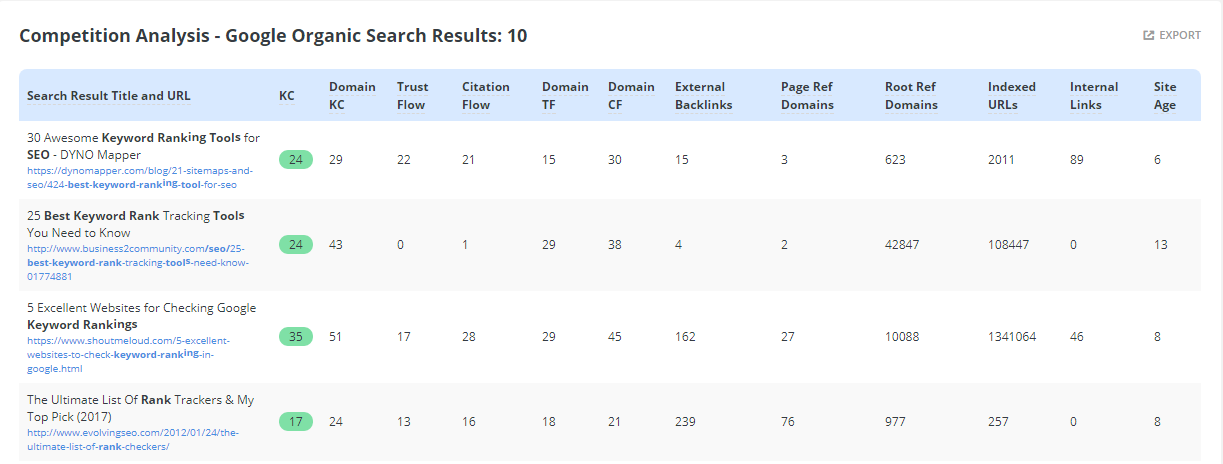Sort by Site Age column header
The width and height of the screenshot is (1223, 464).
point(1165,96)
